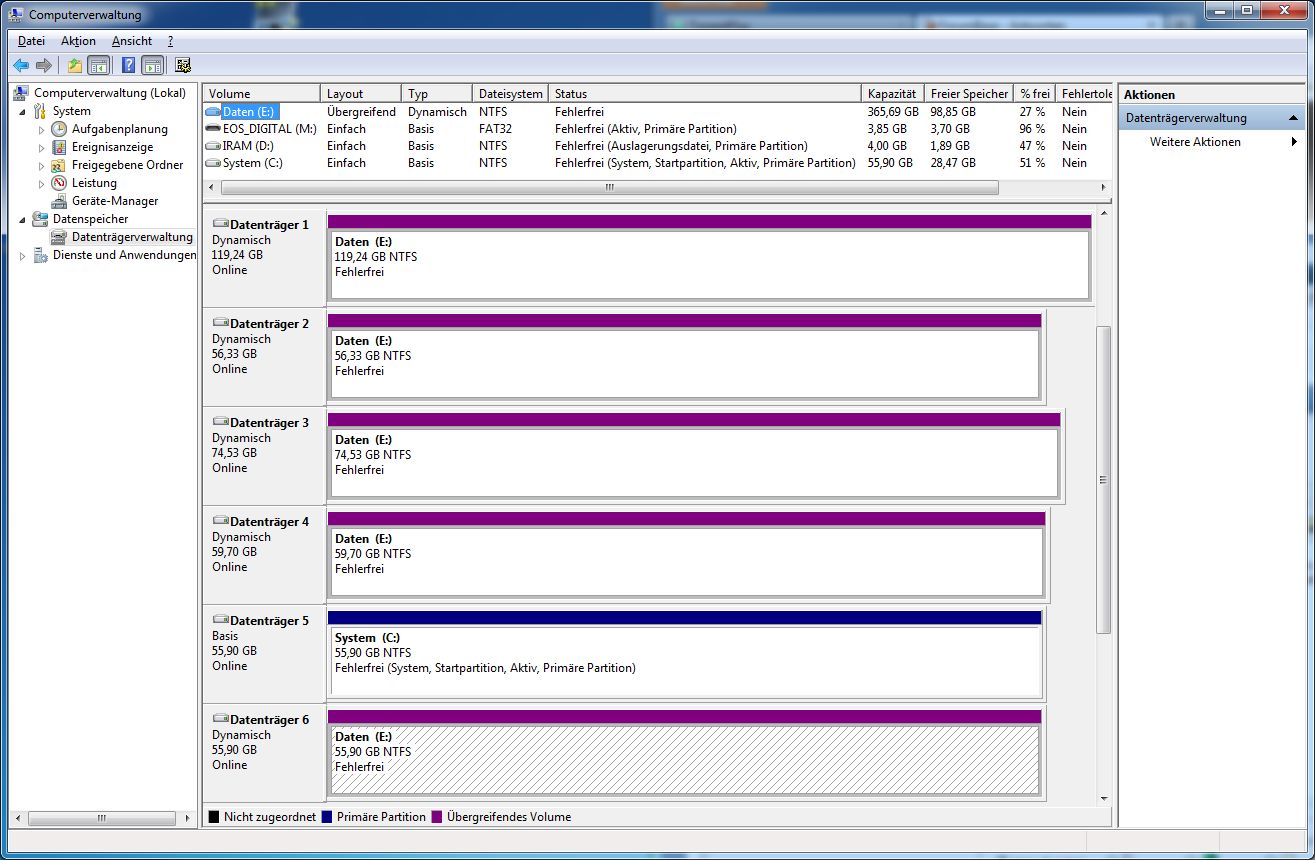Click the purple Übergreifendes Volume legend swatch

437,817
